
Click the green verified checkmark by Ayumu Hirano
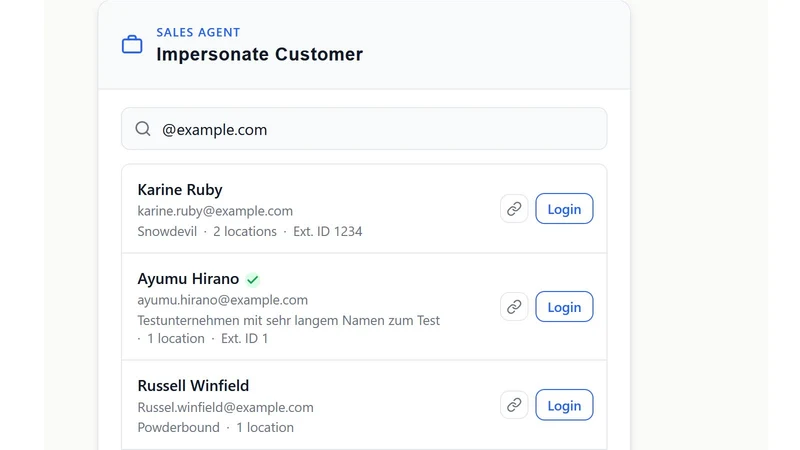coord(253,280)
